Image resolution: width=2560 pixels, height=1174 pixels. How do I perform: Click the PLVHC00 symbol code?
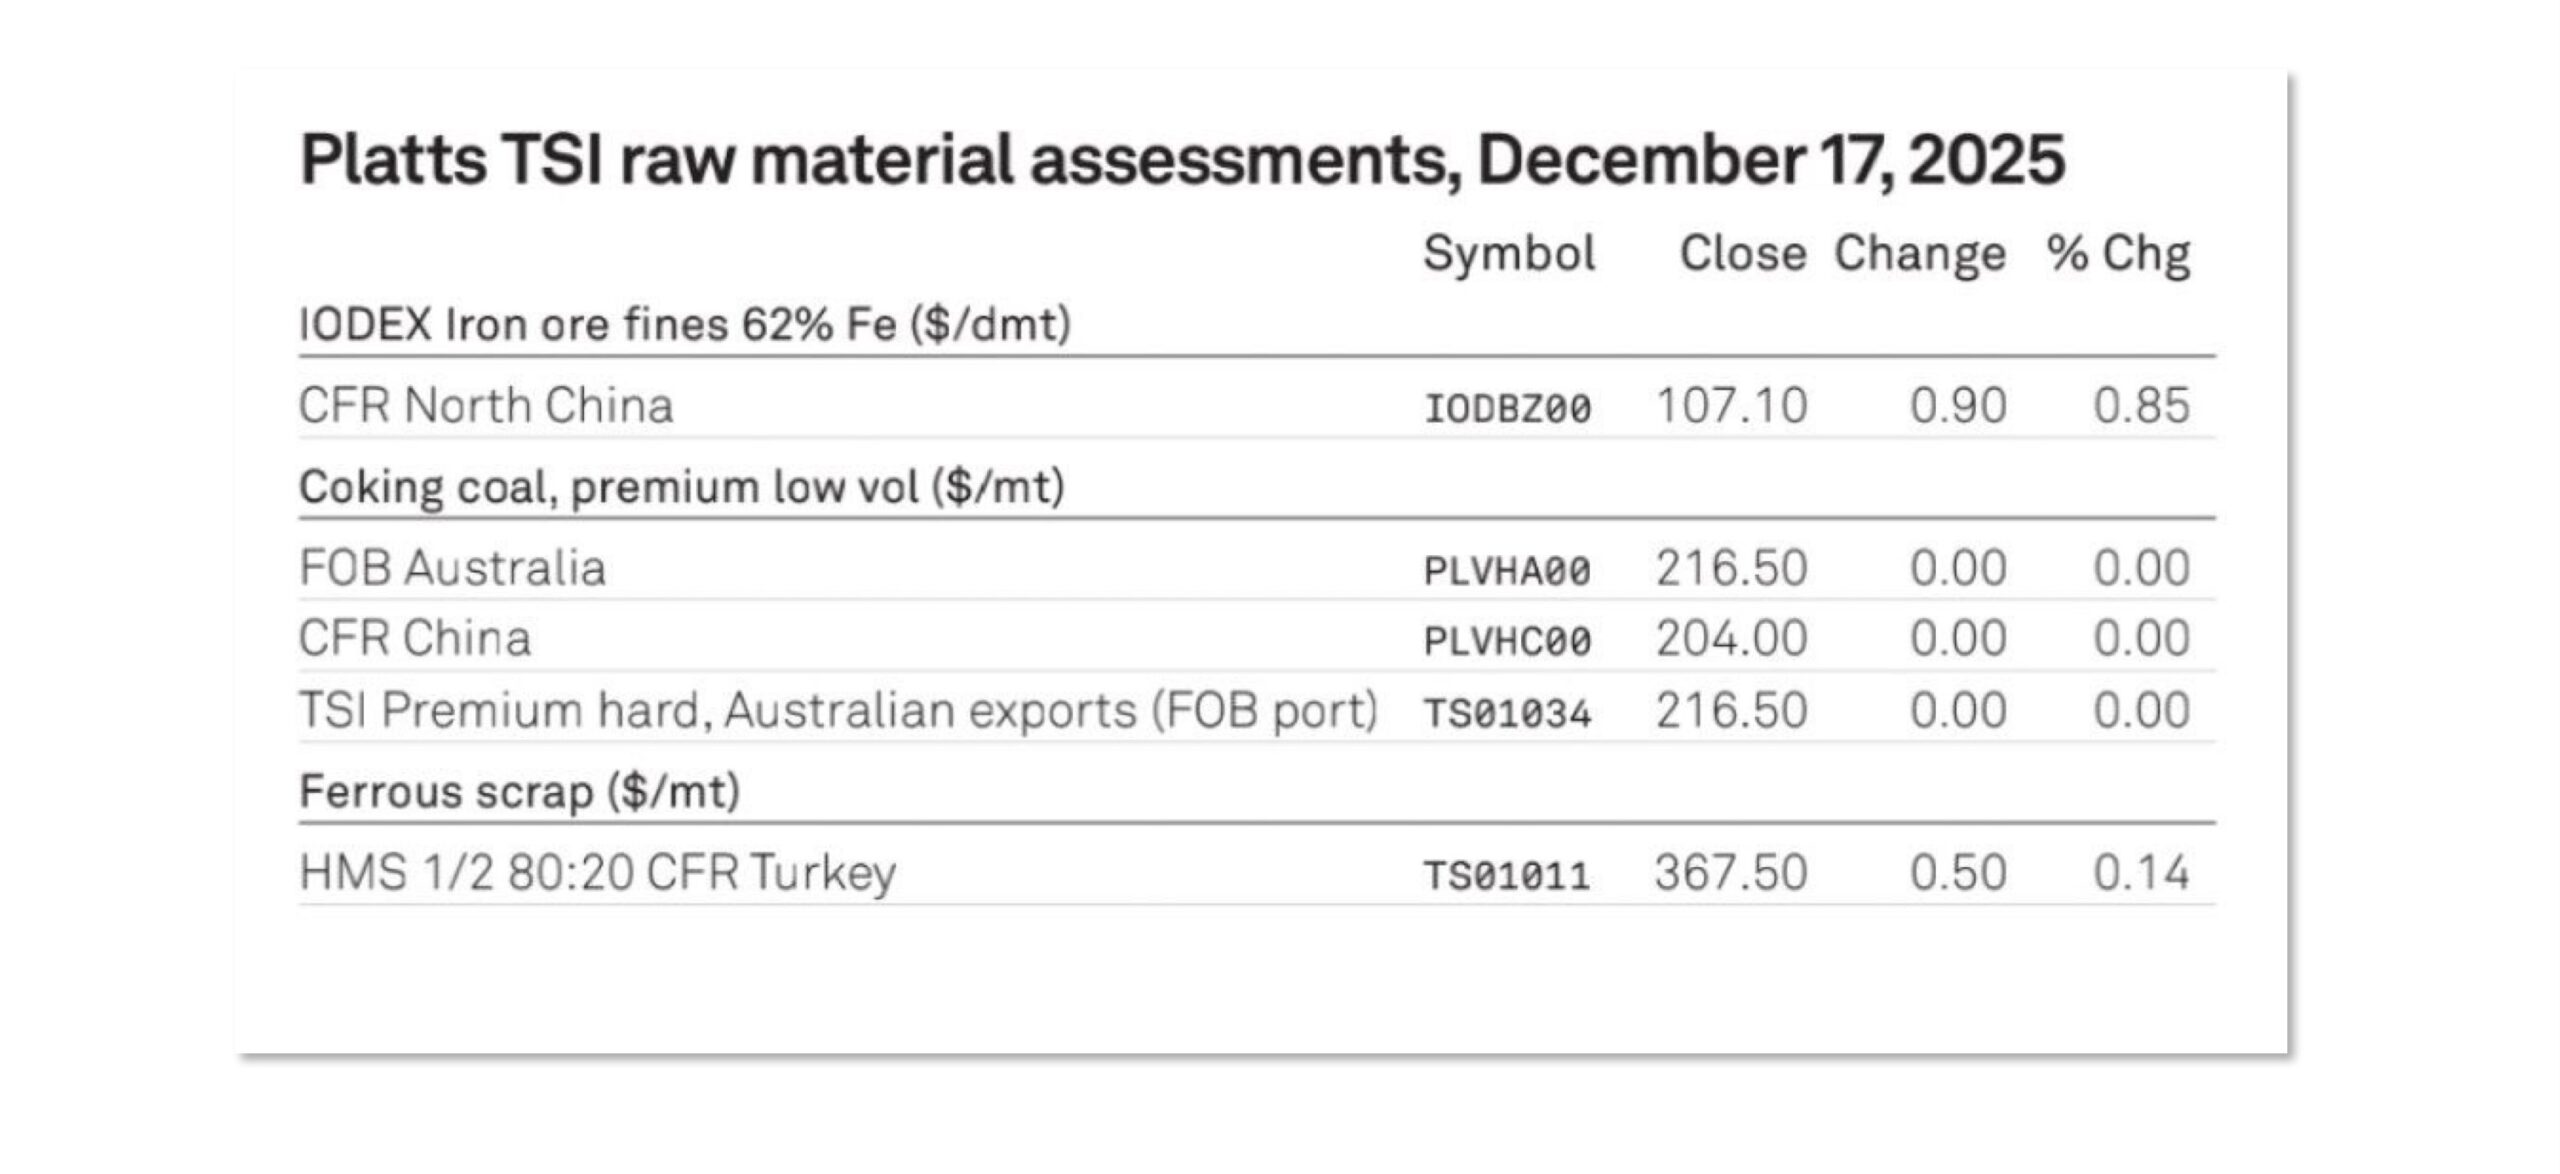pos(1507,641)
